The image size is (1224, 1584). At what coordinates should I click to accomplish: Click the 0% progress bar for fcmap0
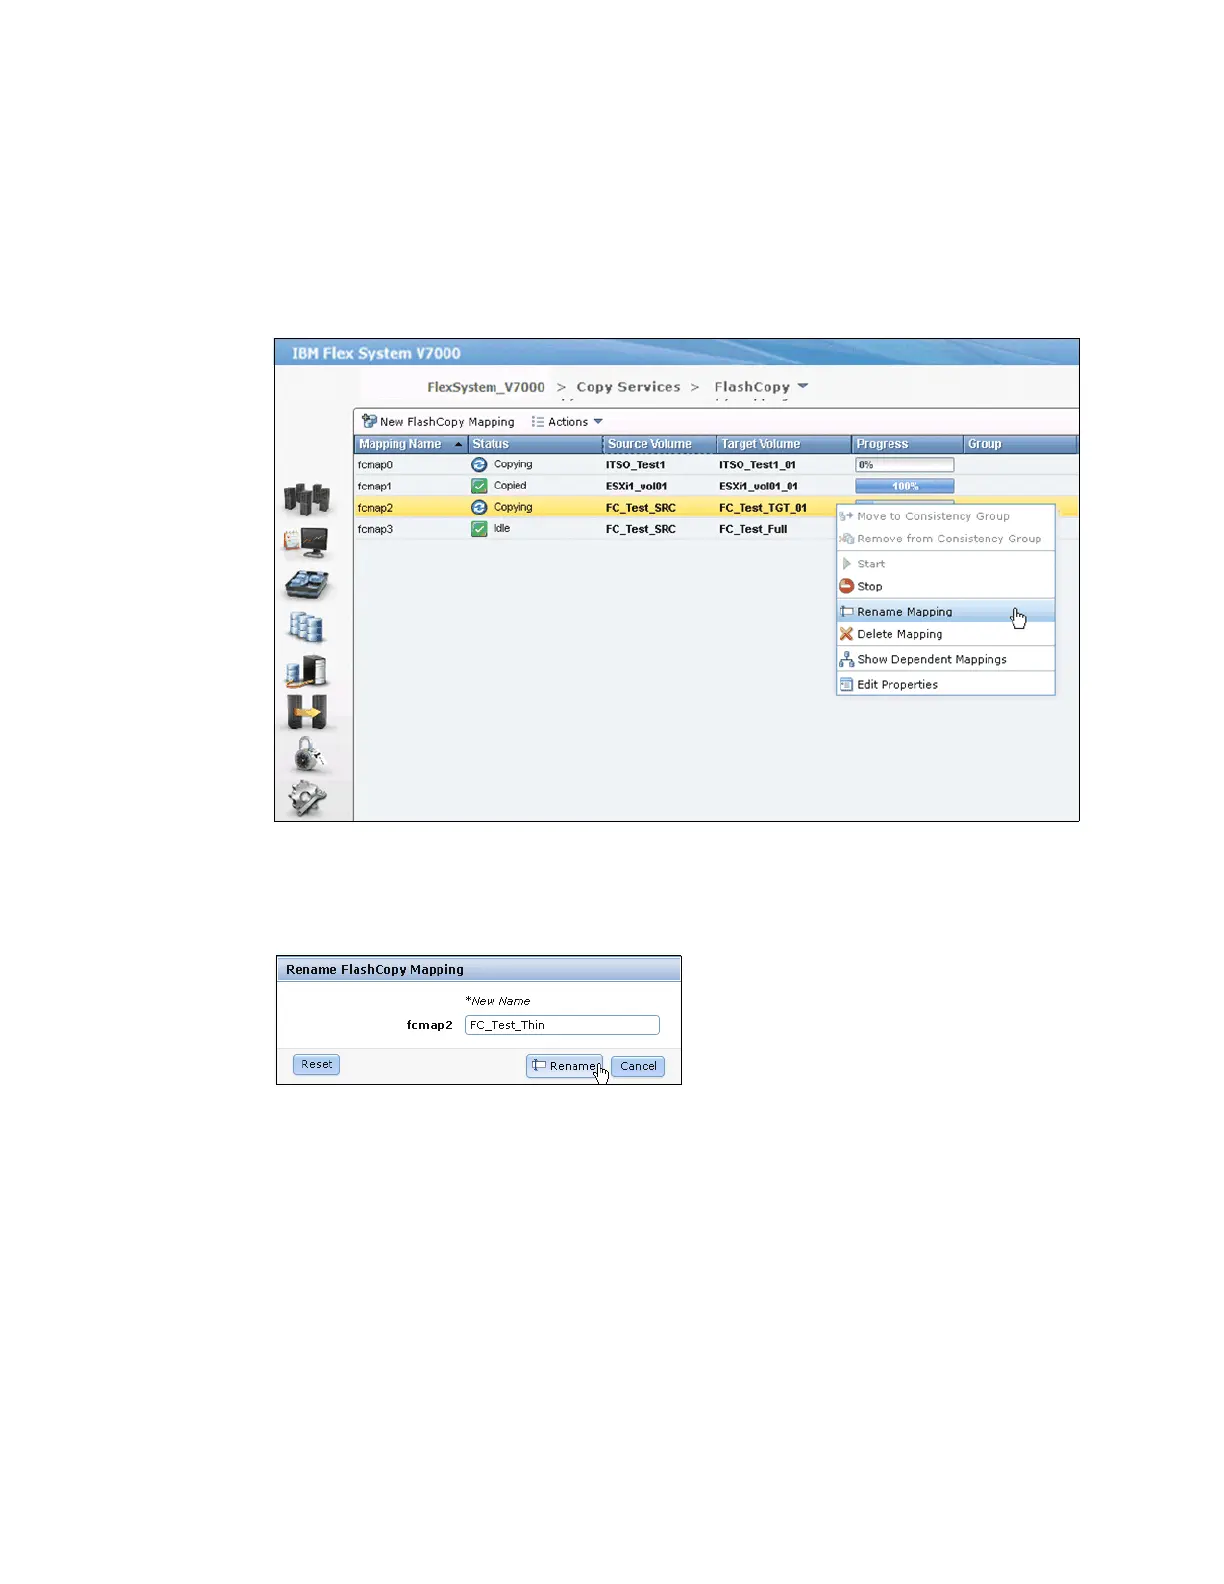point(904,465)
